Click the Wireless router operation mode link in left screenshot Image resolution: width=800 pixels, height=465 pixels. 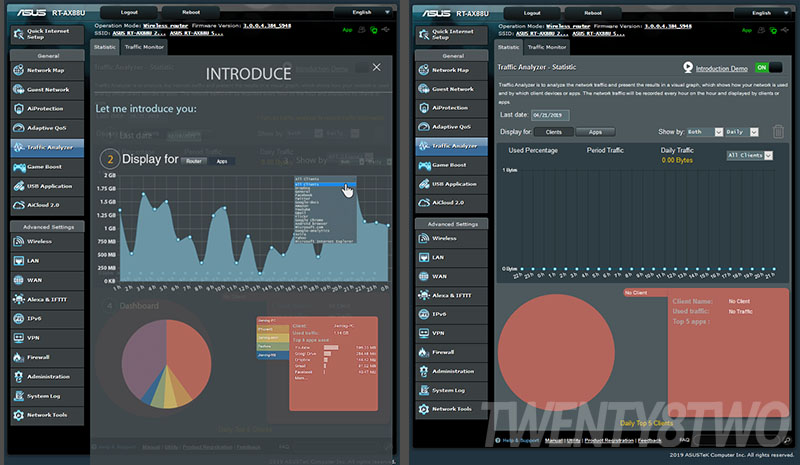click(x=165, y=26)
